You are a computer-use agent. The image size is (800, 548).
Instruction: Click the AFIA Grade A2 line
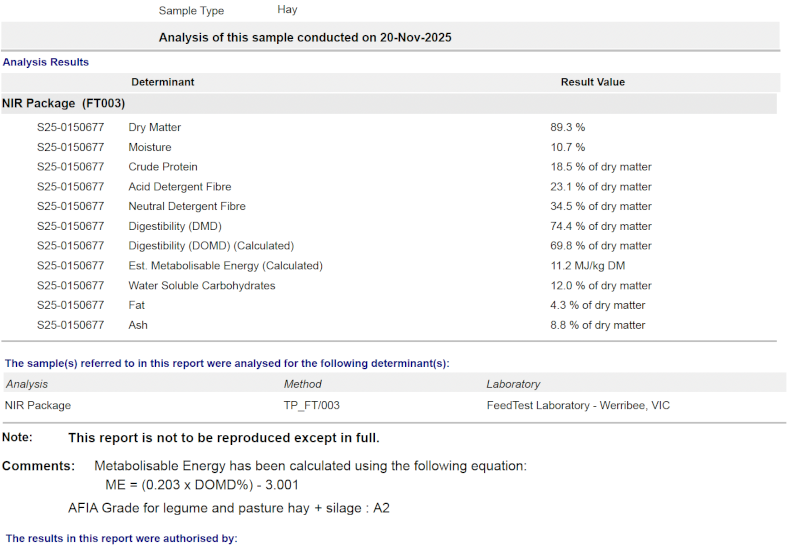229,508
